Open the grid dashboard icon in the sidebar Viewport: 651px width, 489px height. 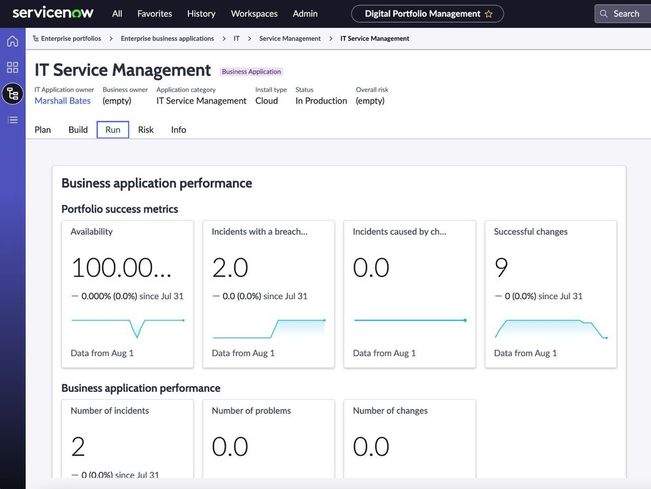[12, 67]
